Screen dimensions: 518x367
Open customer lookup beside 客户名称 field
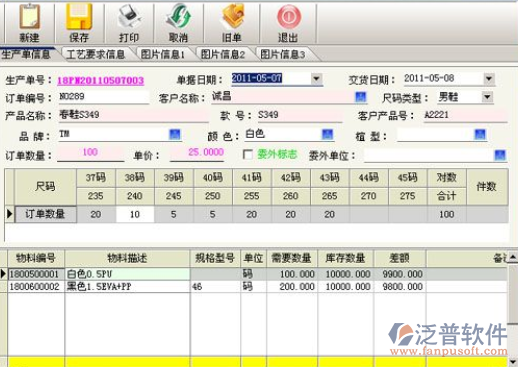click(361, 97)
